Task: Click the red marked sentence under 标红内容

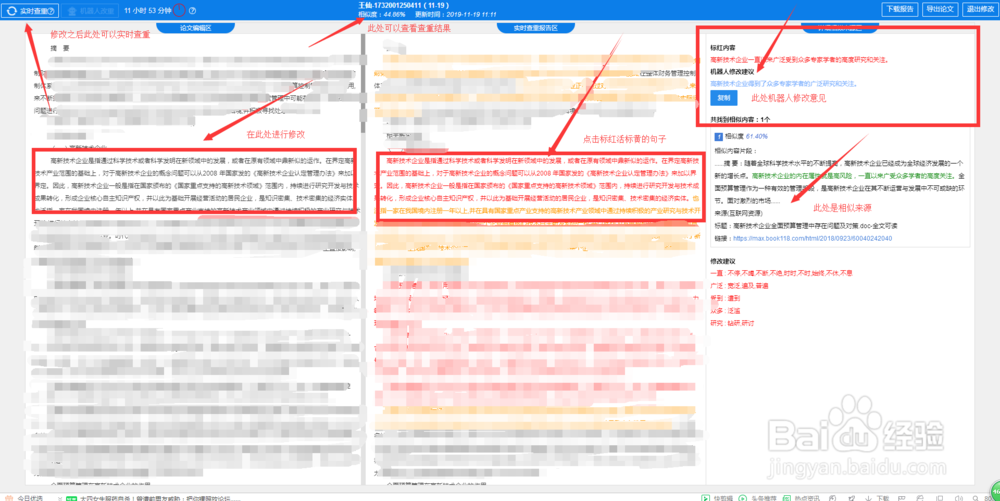Action: 799,59
